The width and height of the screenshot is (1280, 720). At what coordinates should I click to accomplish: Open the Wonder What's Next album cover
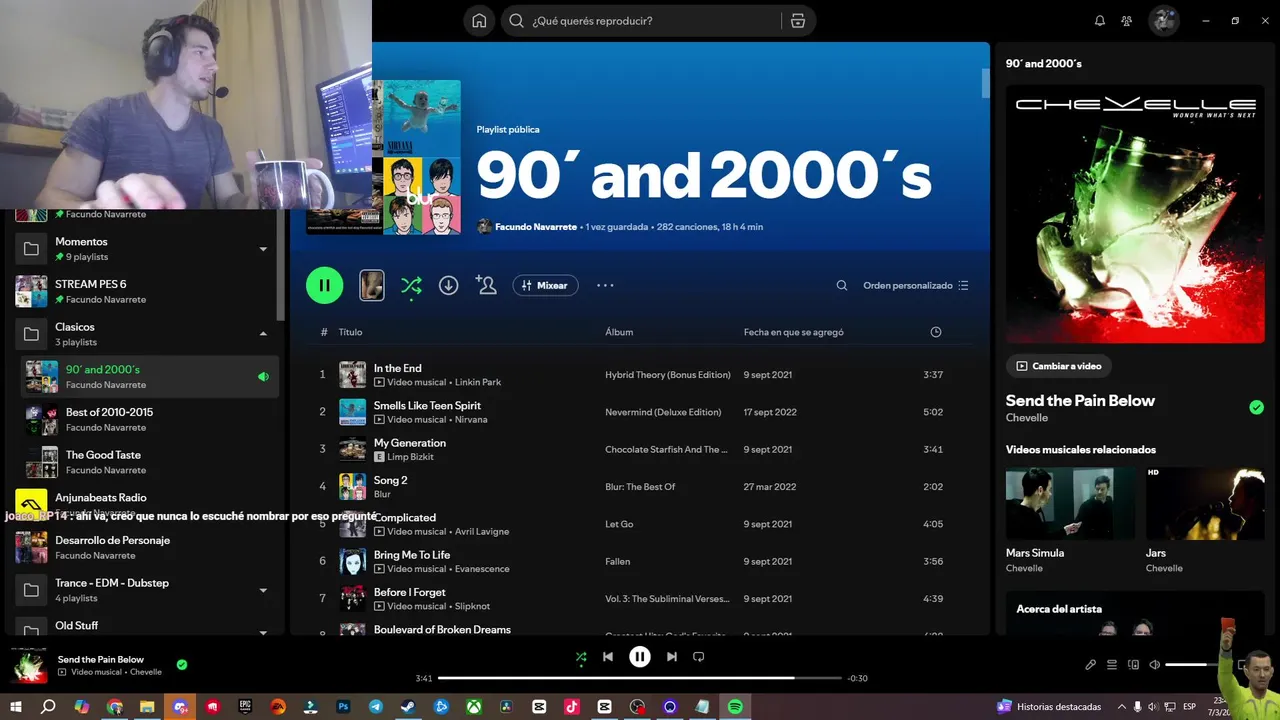pos(1135,214)
